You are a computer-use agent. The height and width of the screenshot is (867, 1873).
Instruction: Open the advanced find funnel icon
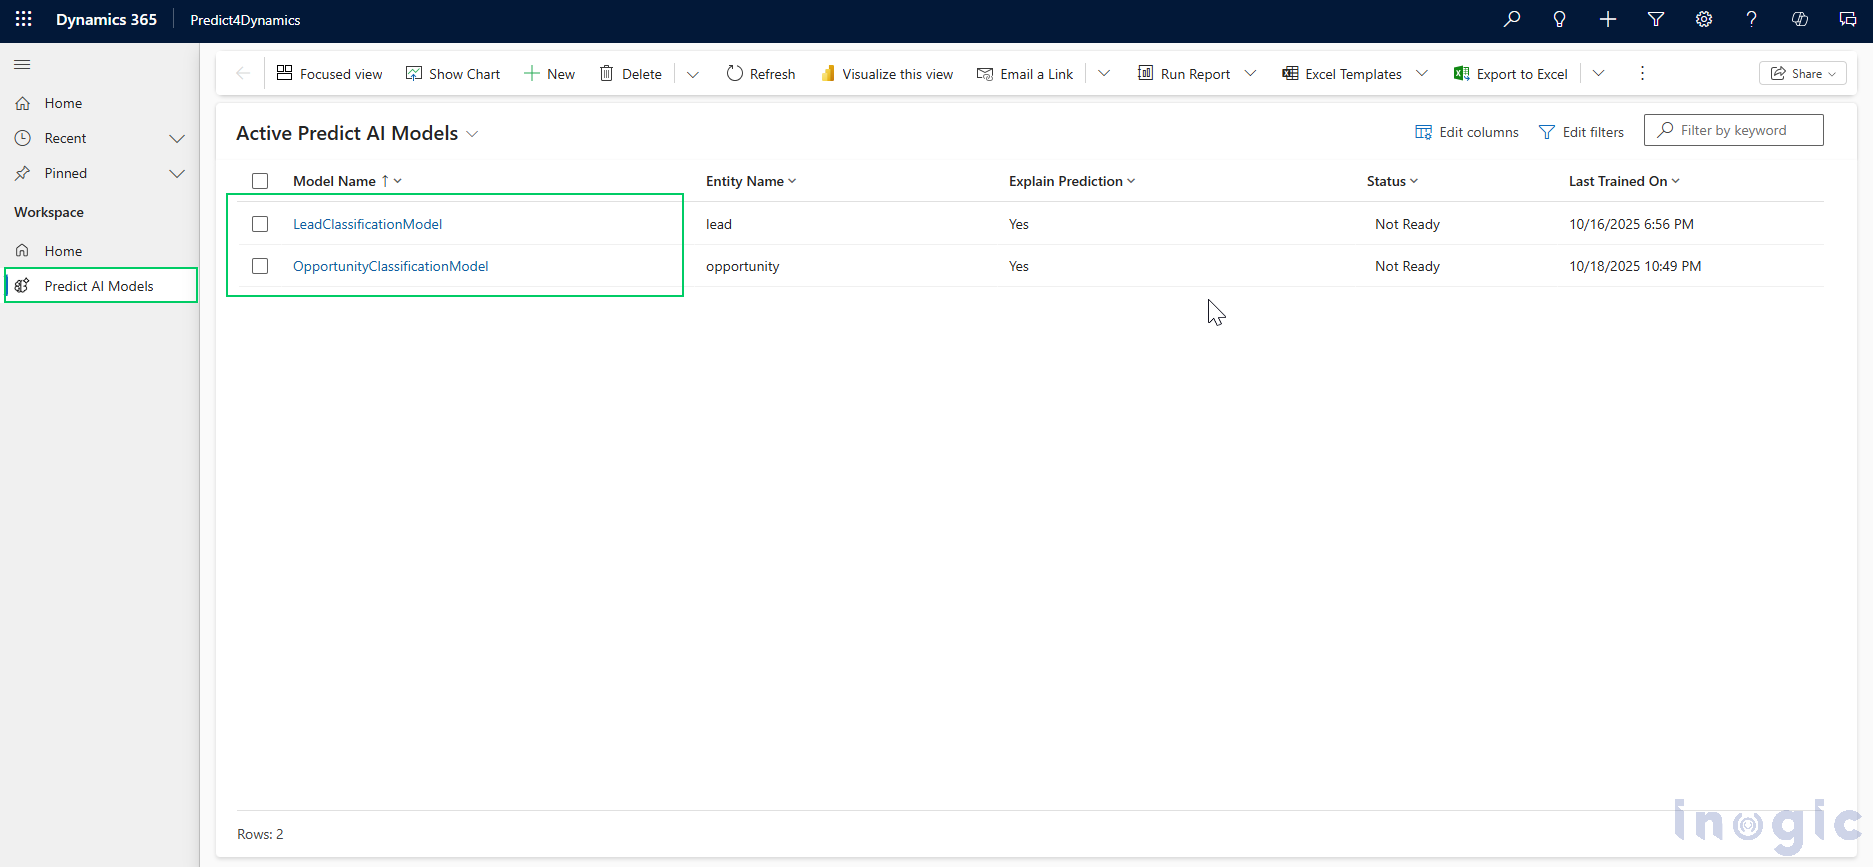click(1655, 19)
